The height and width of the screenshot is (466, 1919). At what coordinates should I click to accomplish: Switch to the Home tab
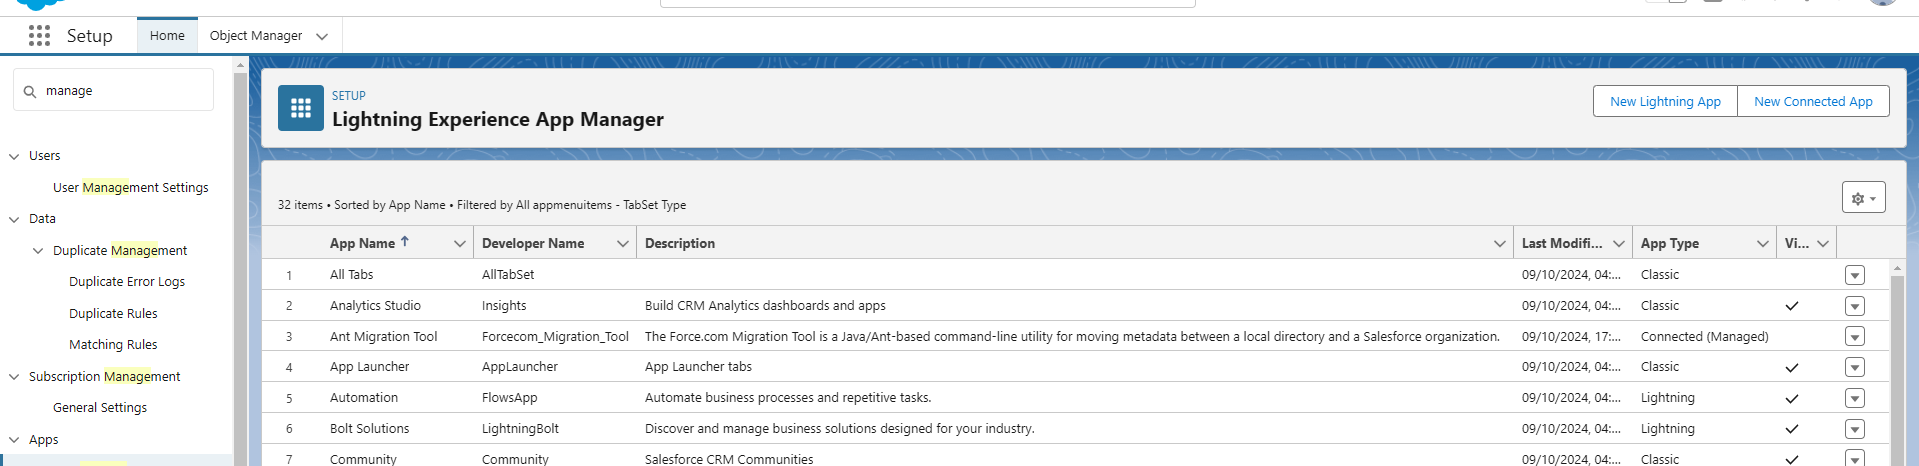click(167, 36)
